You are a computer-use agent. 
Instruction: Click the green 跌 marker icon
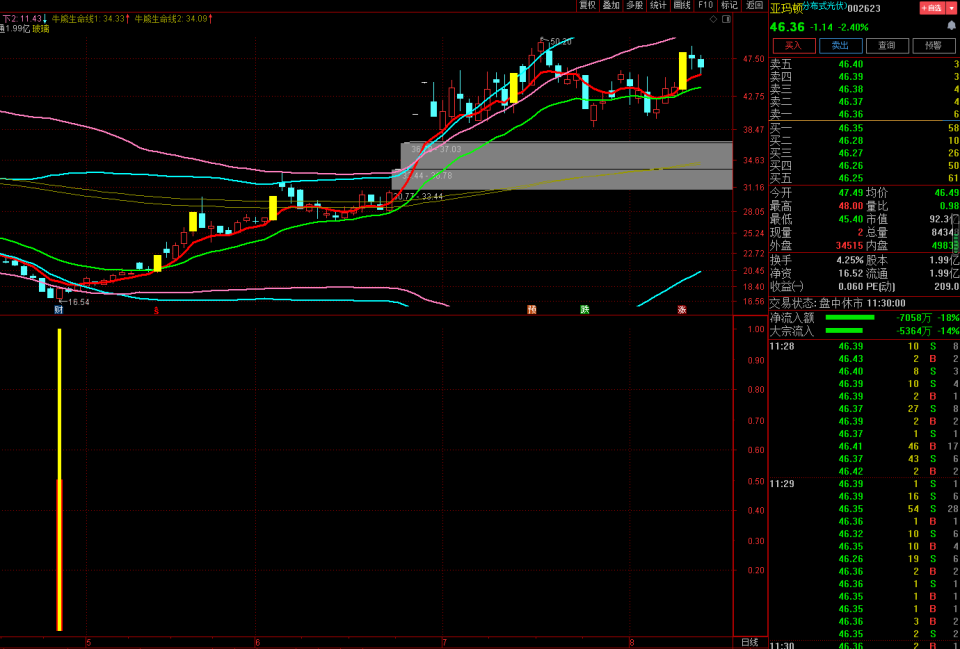(585, 310)
